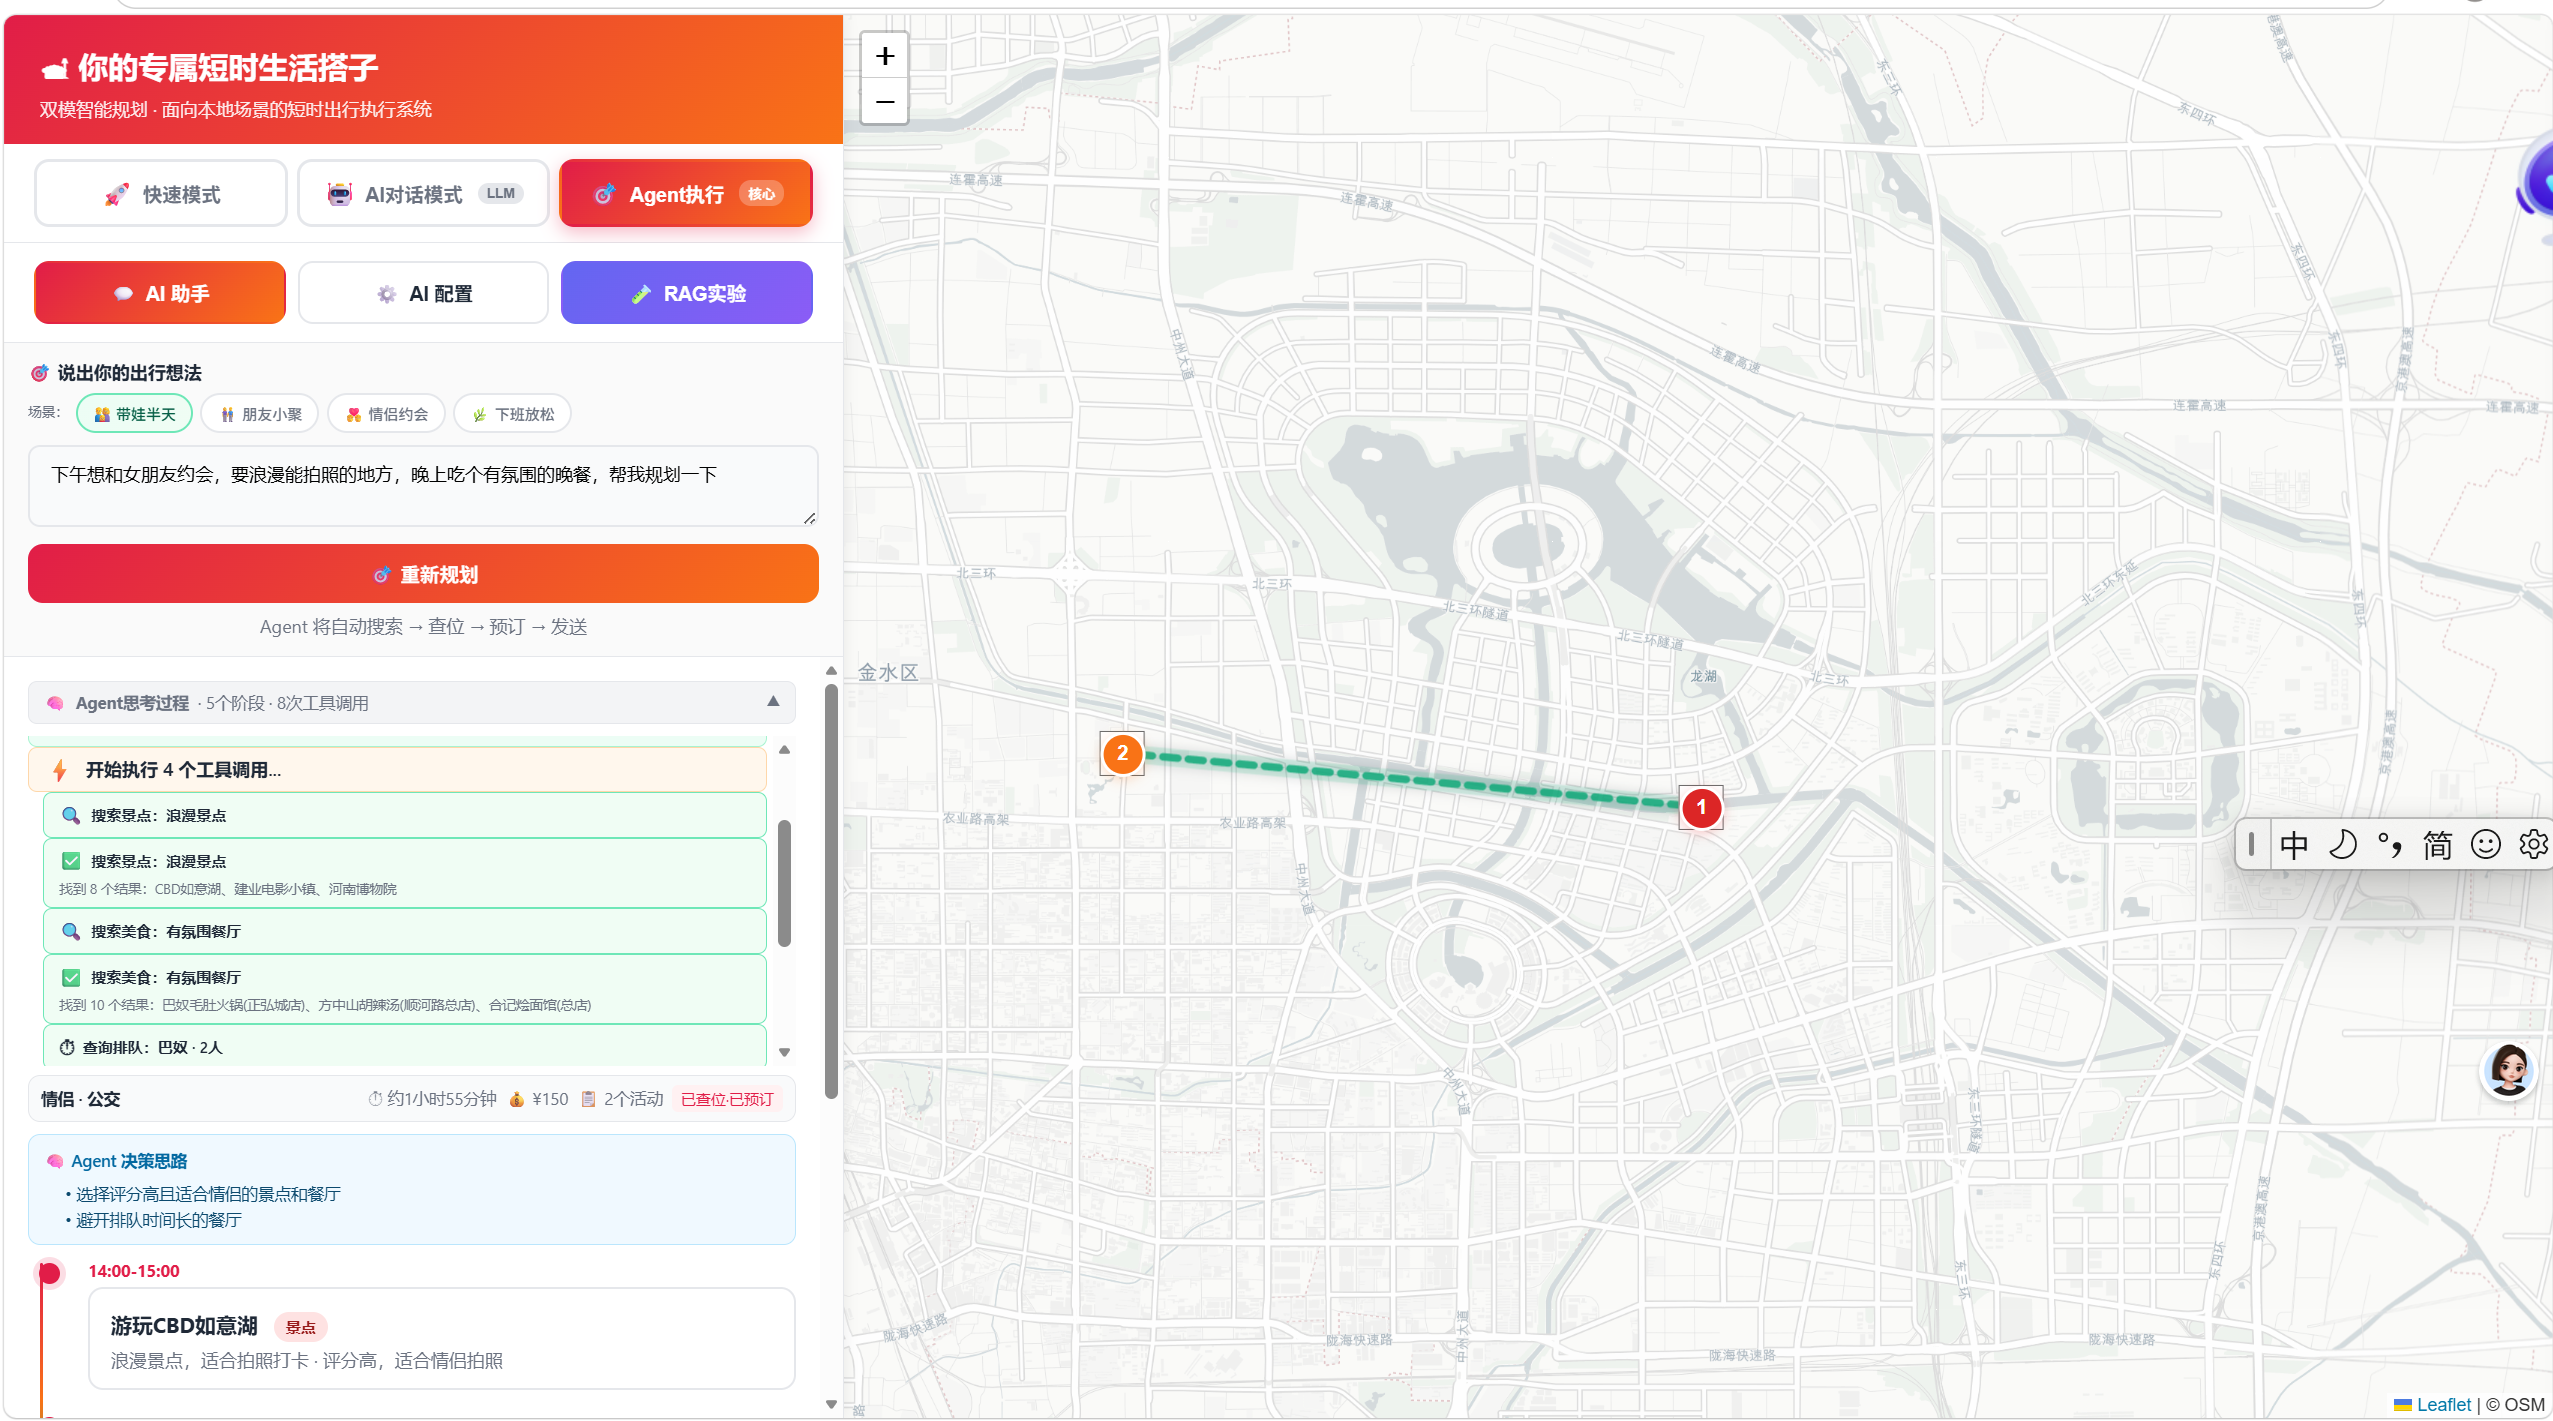
Task: Switch to AI对话模式 tab
Action: (x=423, y=194)
